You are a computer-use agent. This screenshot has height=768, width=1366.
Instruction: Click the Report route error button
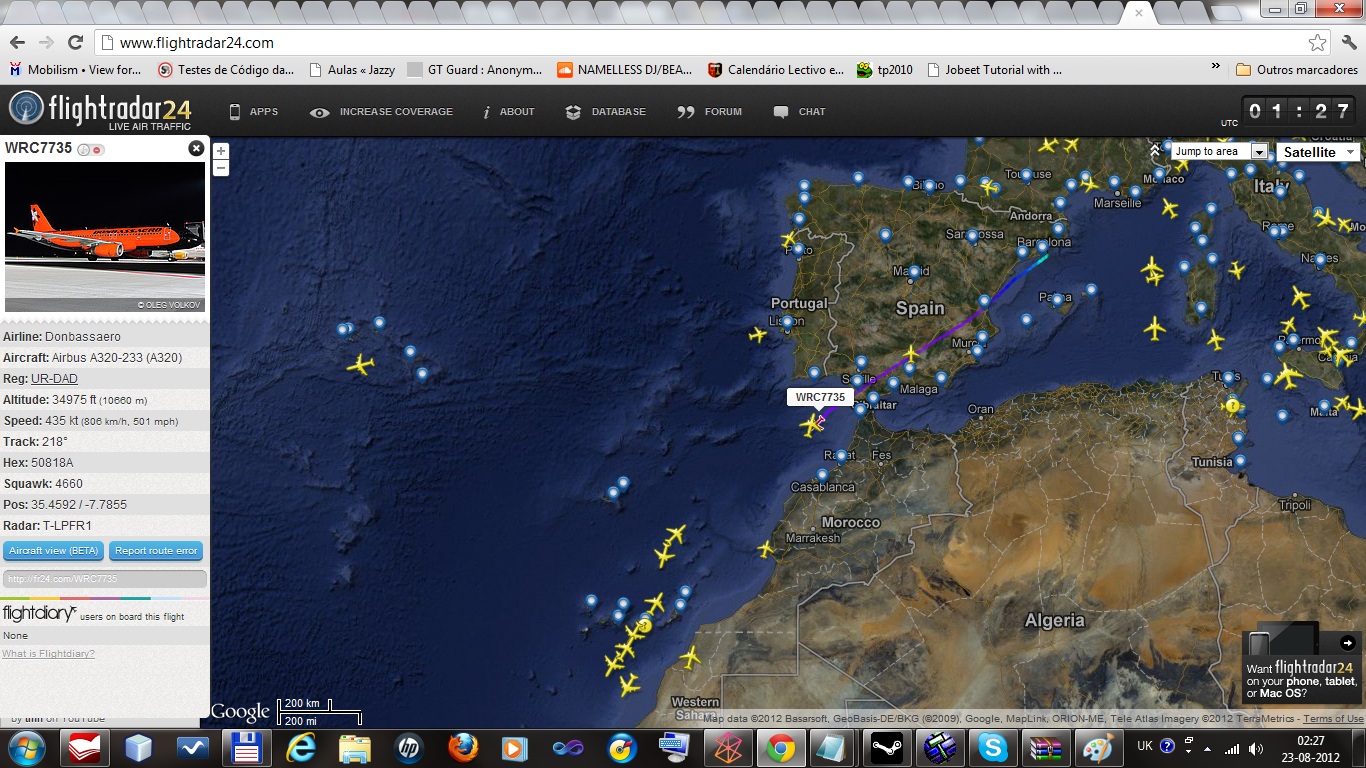(156, 551)
